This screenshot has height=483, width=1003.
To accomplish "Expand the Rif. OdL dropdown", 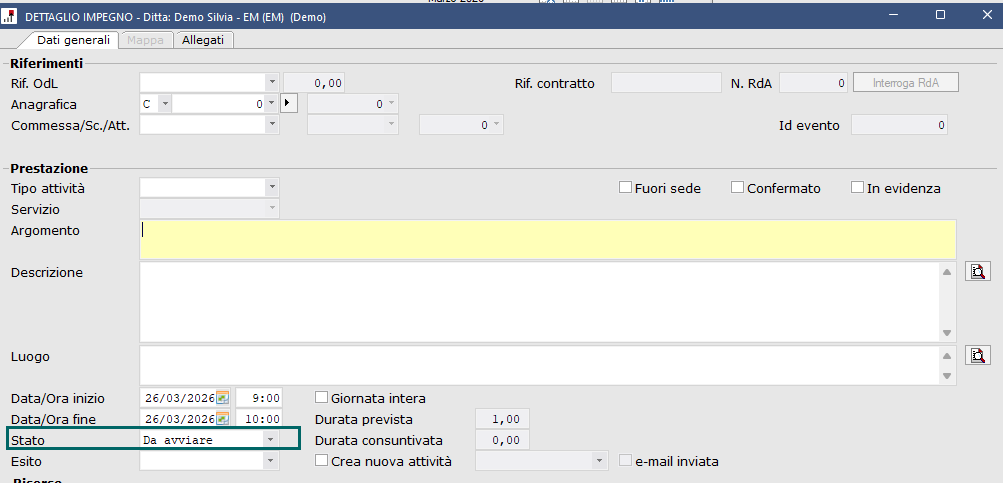I will (x=271, y=83).
